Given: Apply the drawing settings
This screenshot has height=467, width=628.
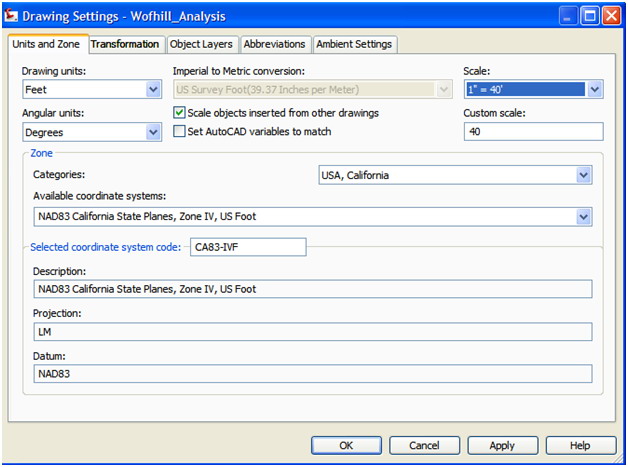Looking at the screenshot, I should coord(503,445).
